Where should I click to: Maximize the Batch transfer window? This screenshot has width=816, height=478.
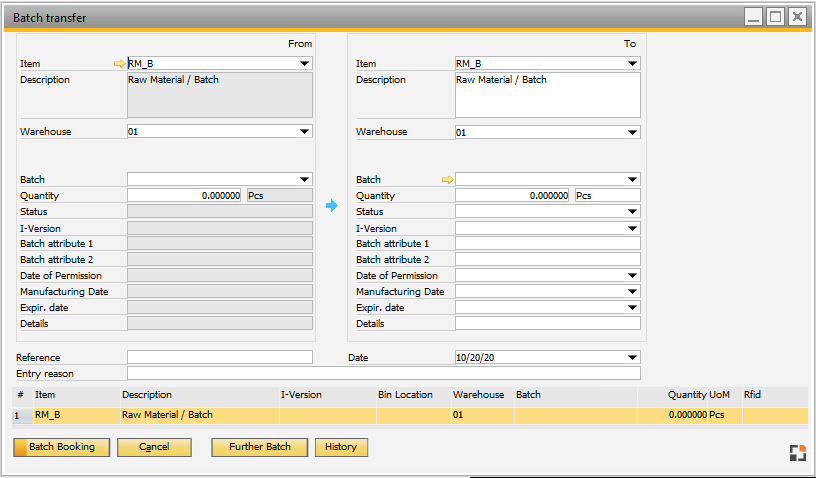776,17
